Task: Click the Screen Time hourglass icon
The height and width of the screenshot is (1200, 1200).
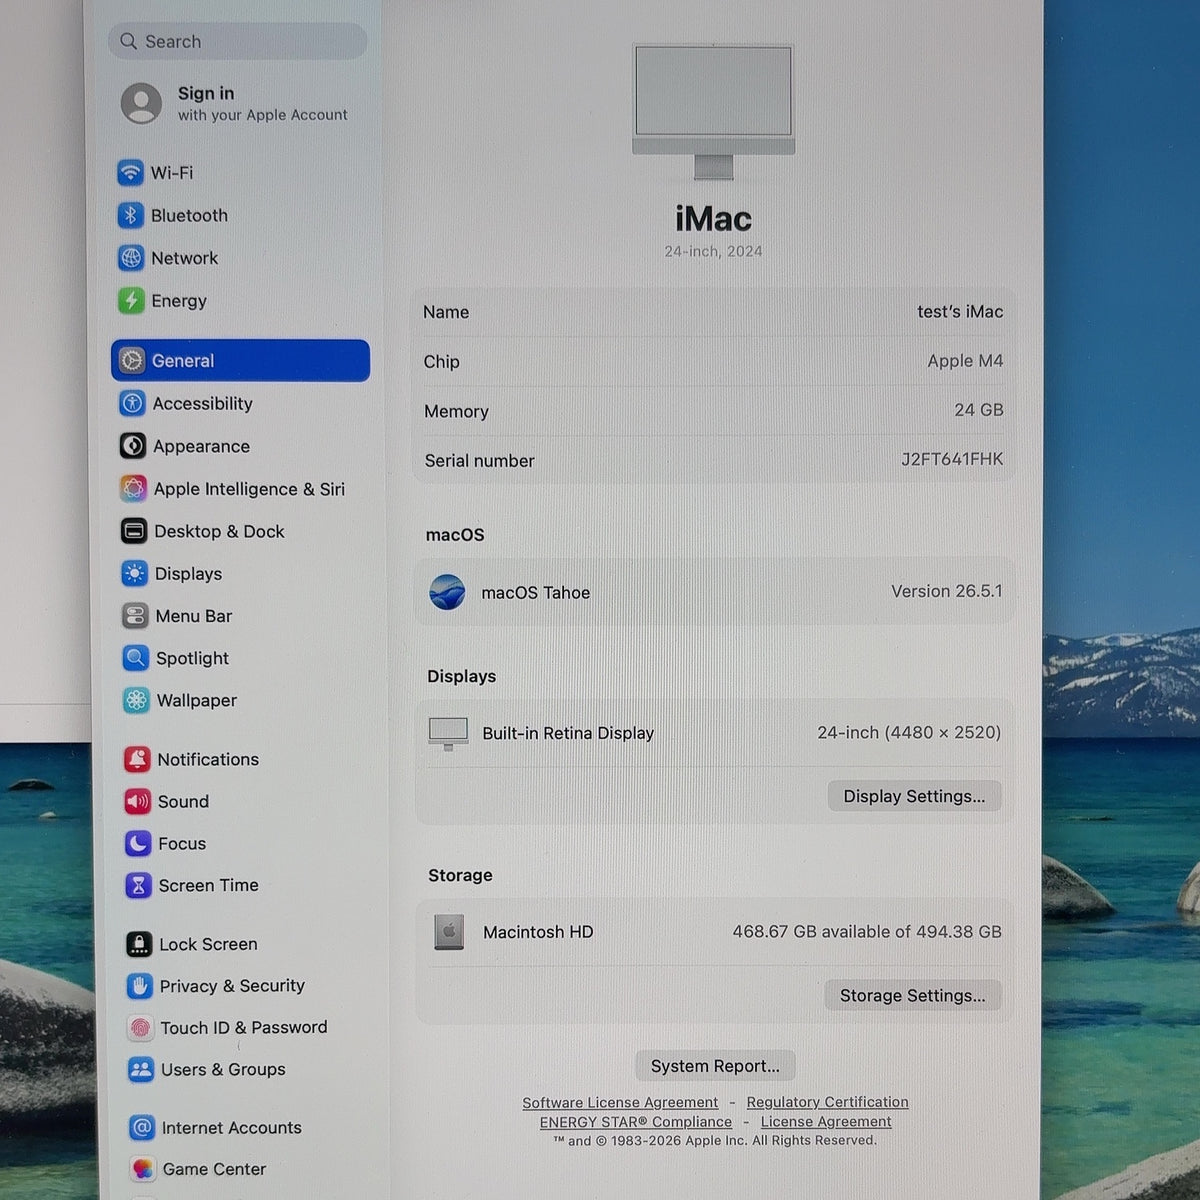Action: tap(138, 885)
